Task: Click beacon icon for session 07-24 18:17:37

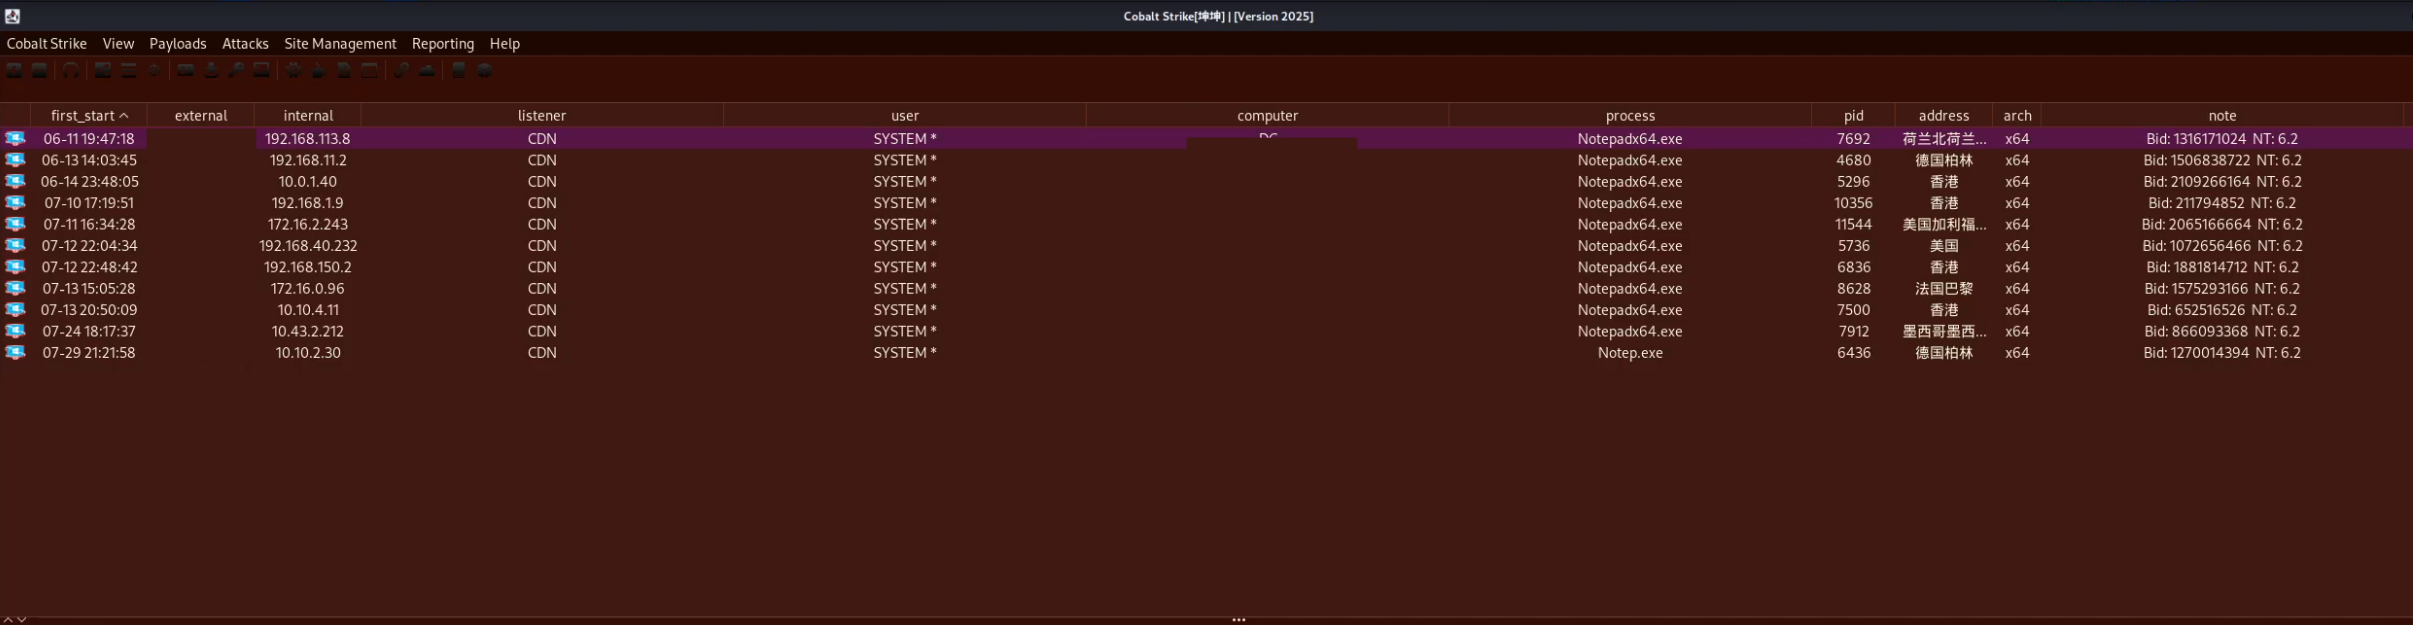Action: coord(15,331)
